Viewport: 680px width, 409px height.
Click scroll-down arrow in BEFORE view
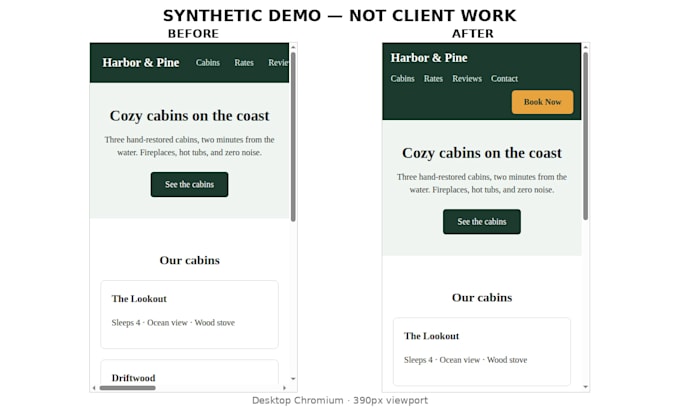click(293, 379)
